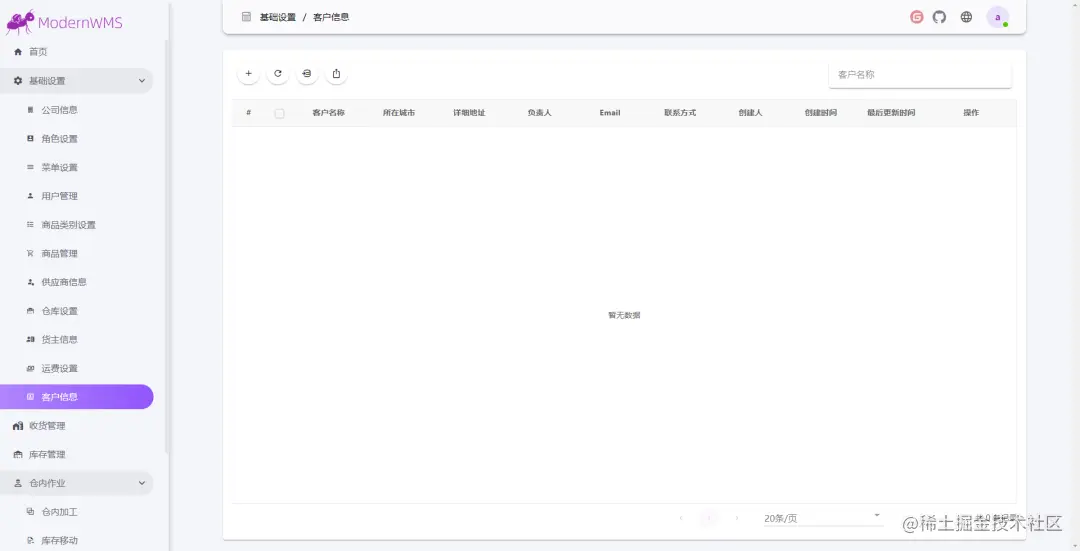Click the 详细地址 column header
Viewport: 1080px width, 551px height.
tap(469, 113)
